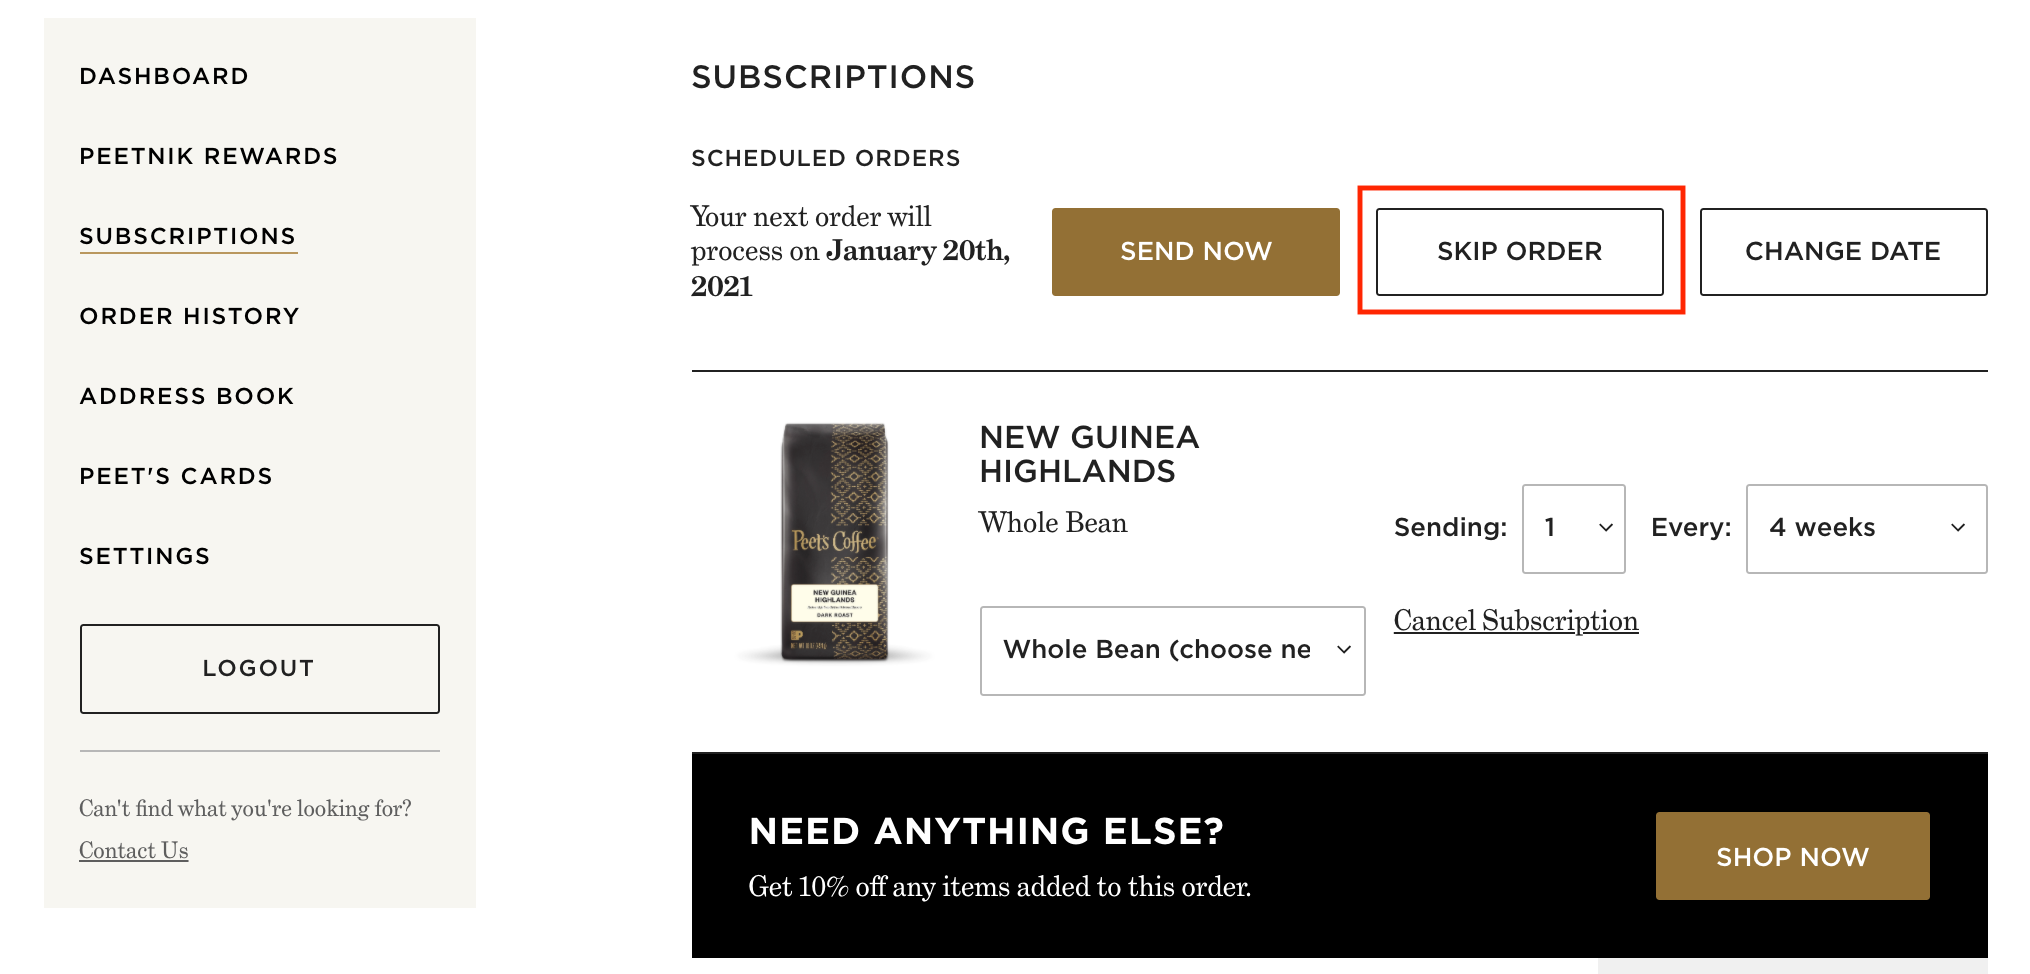Viewport: 2030px width, 974px height.
Task: Follow the Contact Us link
Action: pyautogui.click(x=134, y=850)
